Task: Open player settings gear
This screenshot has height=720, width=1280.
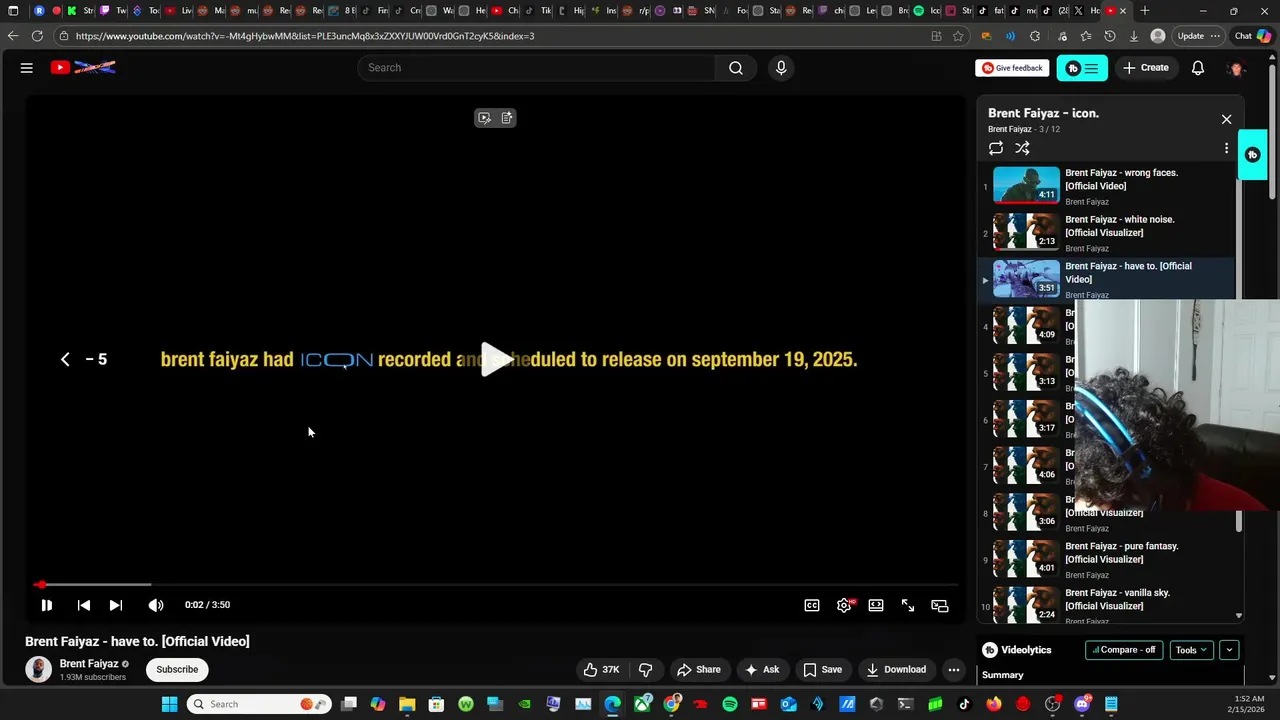Action: (x=845, y=605)
